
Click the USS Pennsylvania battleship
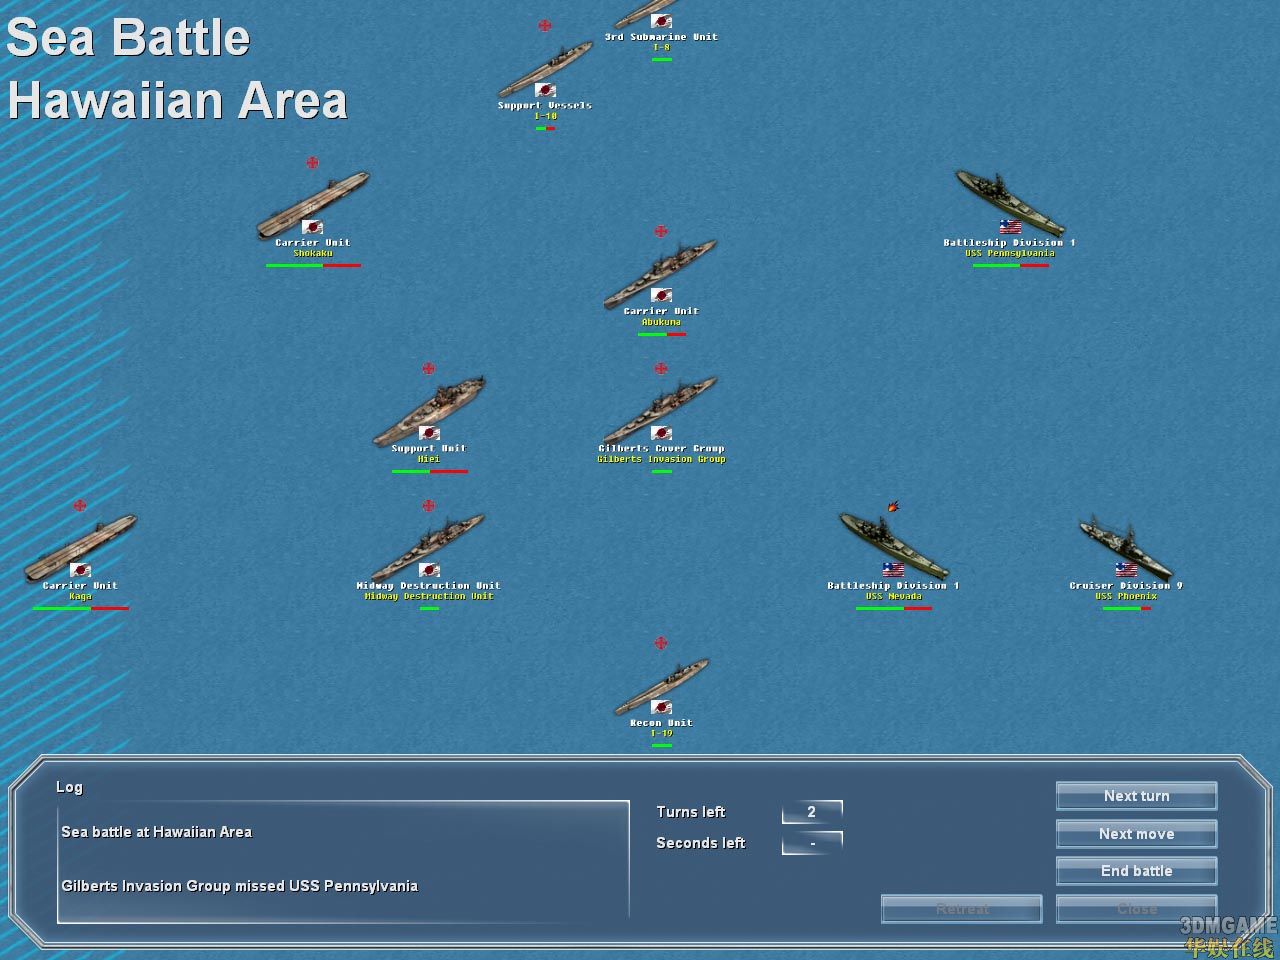pyautogui.click(x=1009, y=200)
